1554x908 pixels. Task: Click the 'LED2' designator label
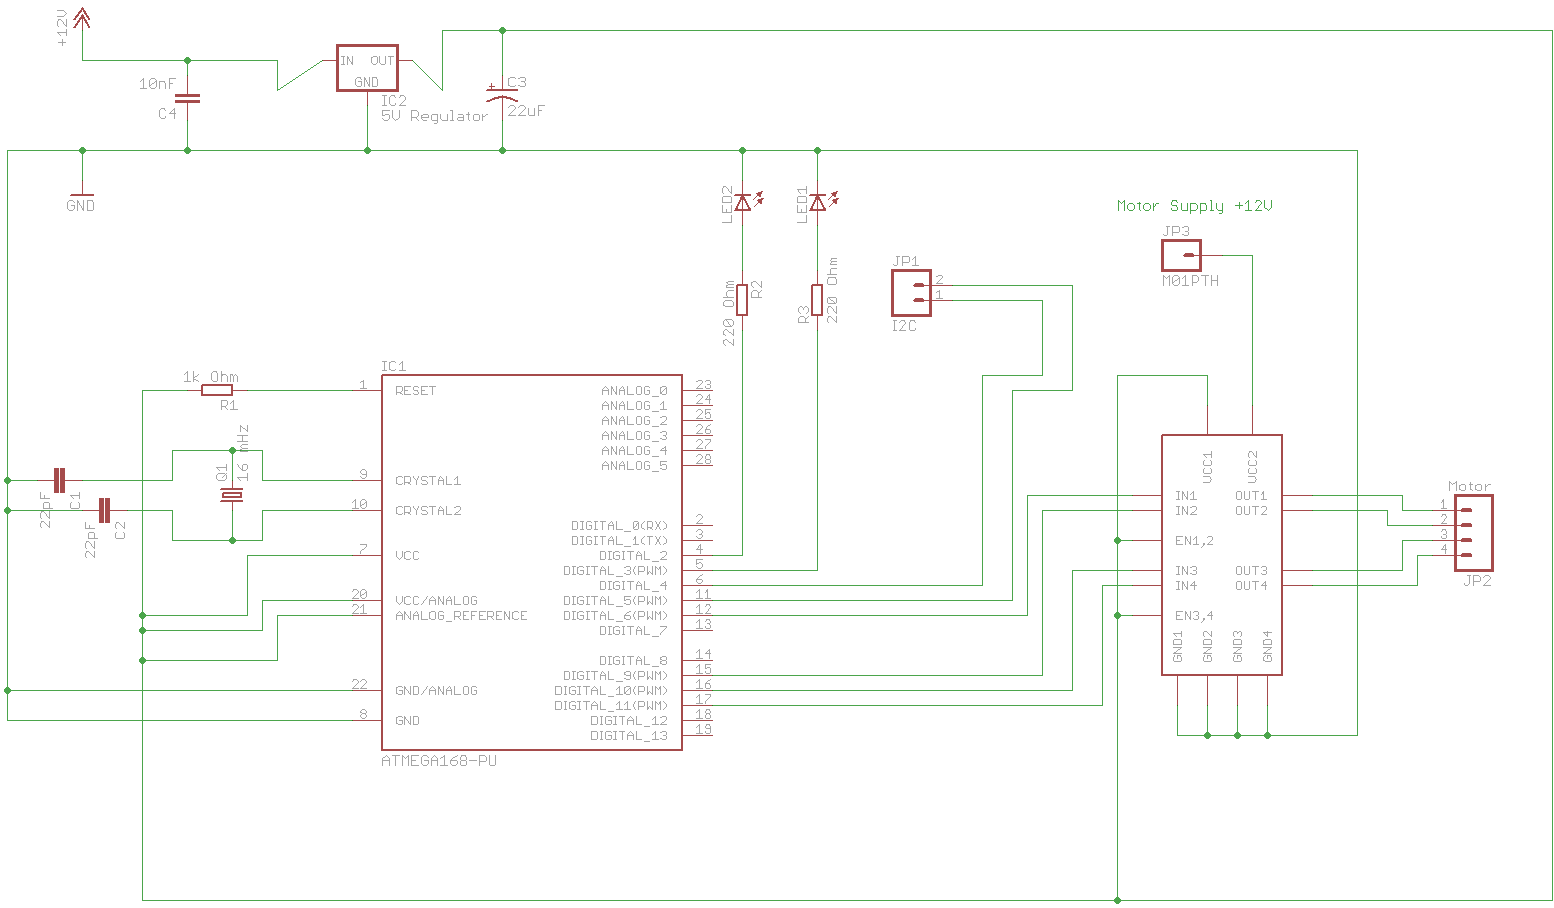tap(727, 204)
